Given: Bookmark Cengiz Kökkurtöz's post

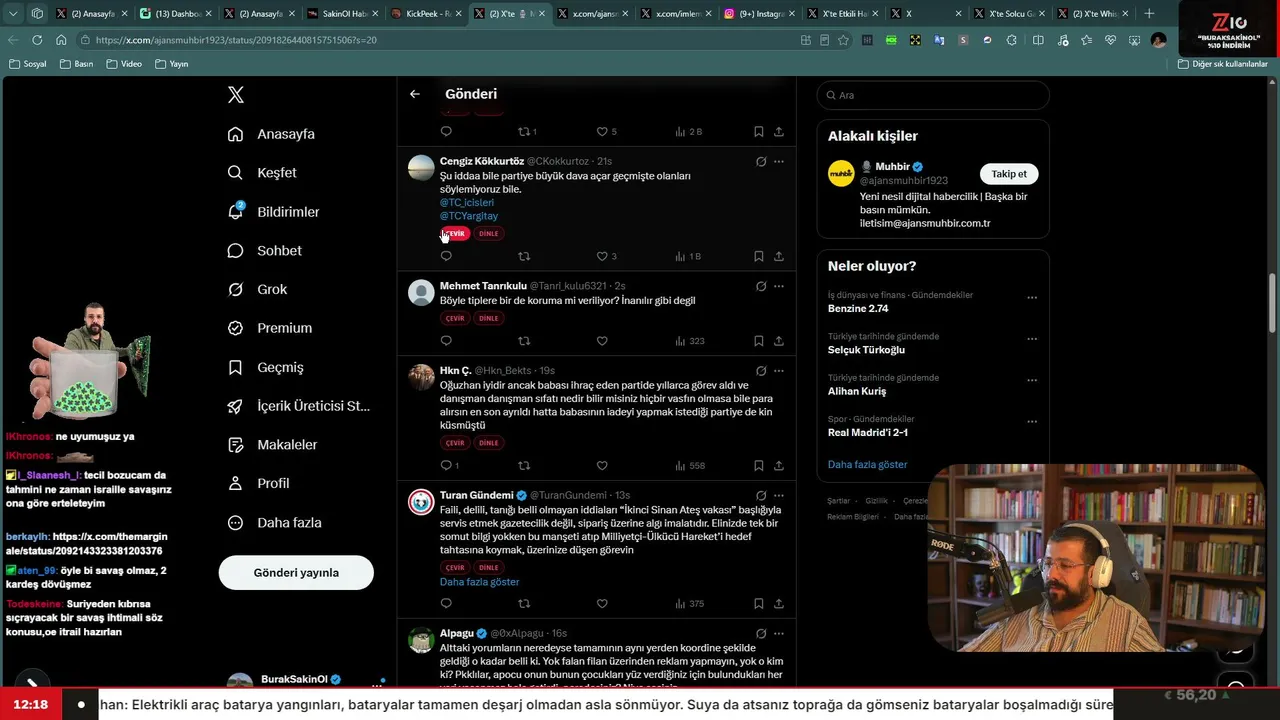Looking at the screenshot, I should (x=759, y=256).
